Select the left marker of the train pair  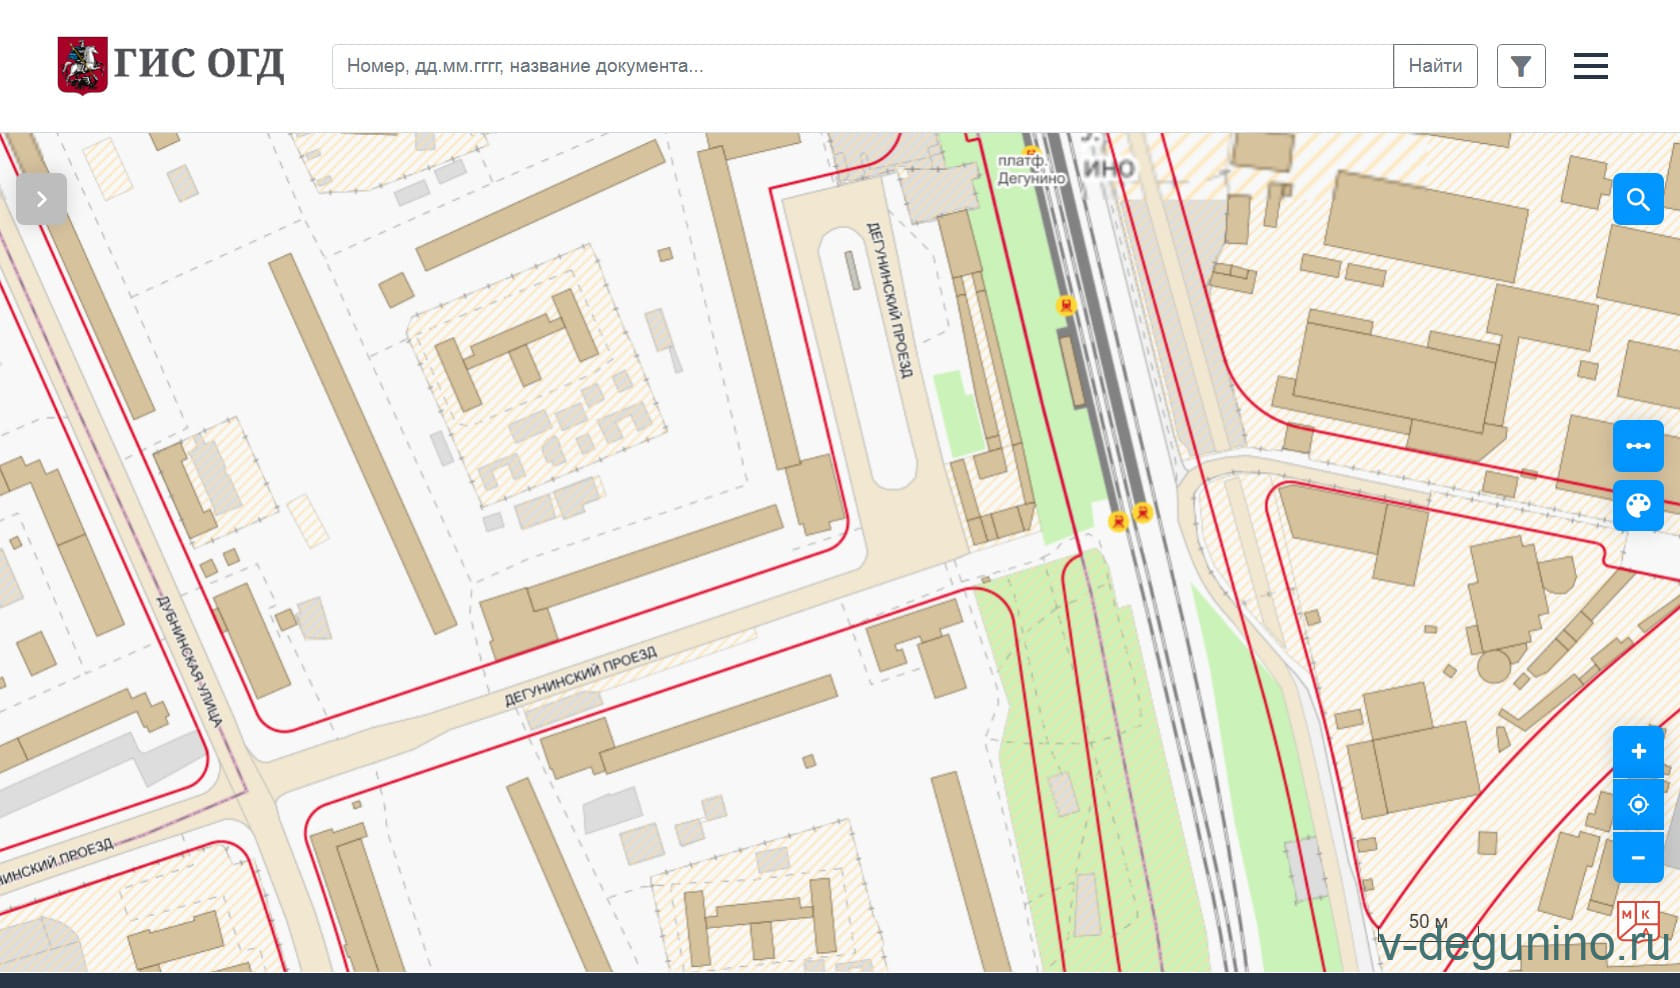(1118, 520)
